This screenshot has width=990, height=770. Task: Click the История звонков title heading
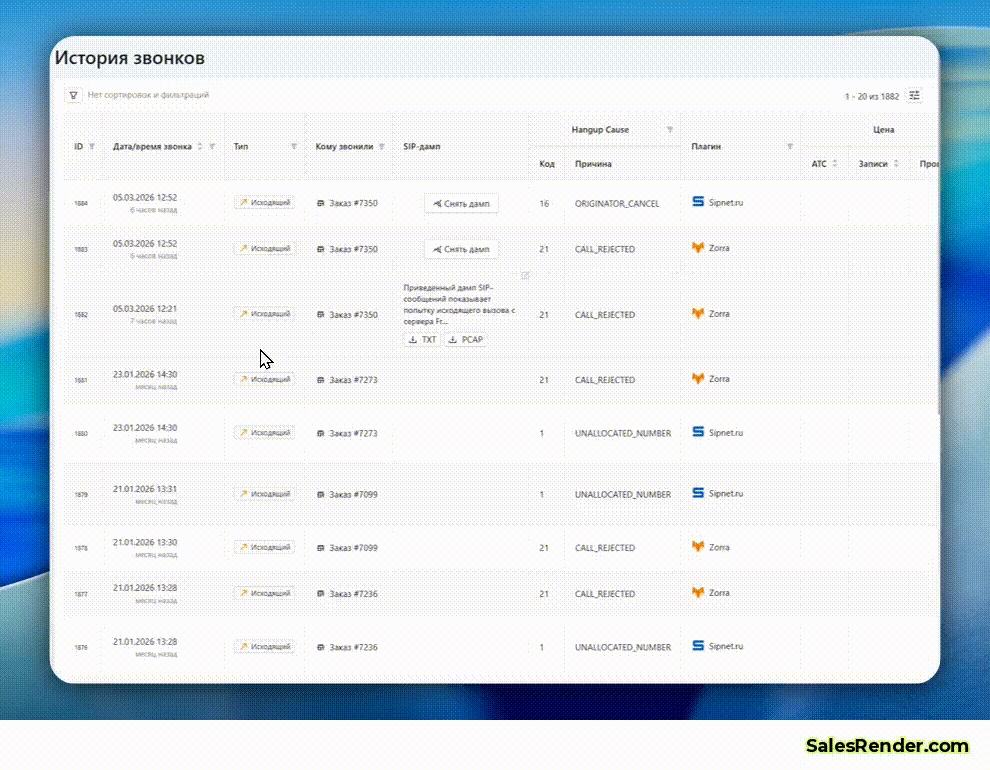pyautogui.click(x=131, y=58)
